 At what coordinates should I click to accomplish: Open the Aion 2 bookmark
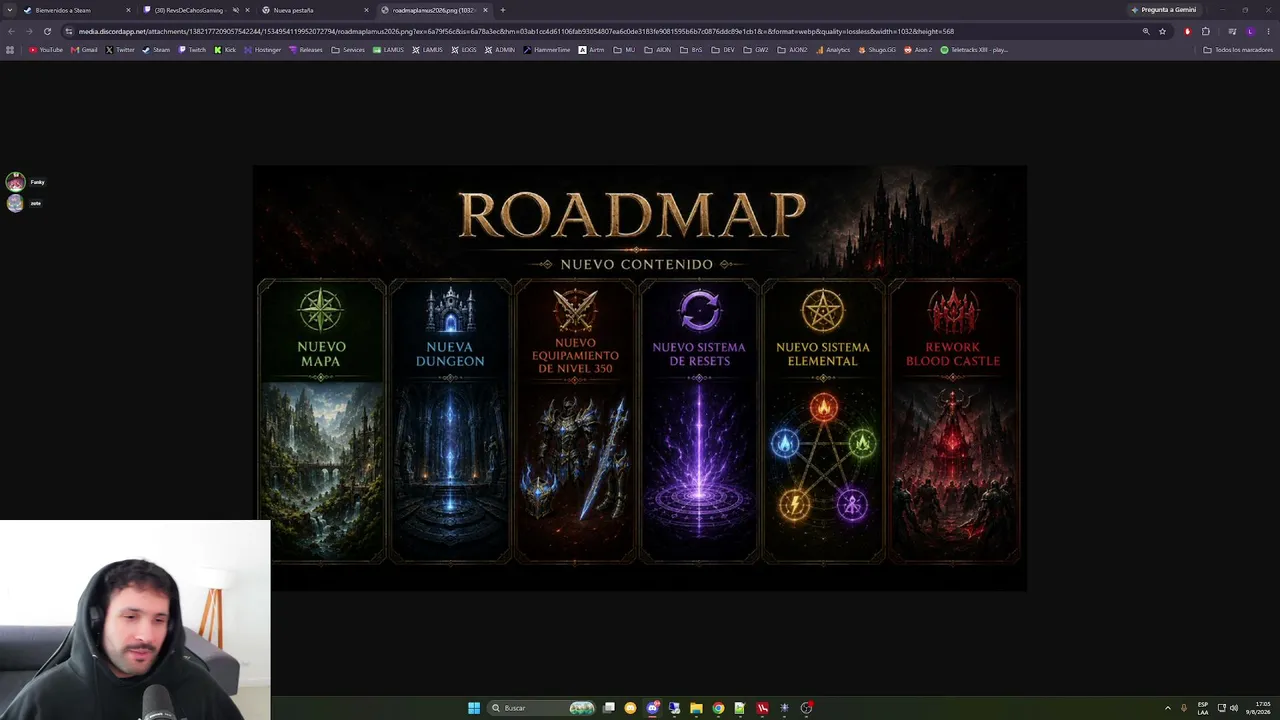[918, 50]
